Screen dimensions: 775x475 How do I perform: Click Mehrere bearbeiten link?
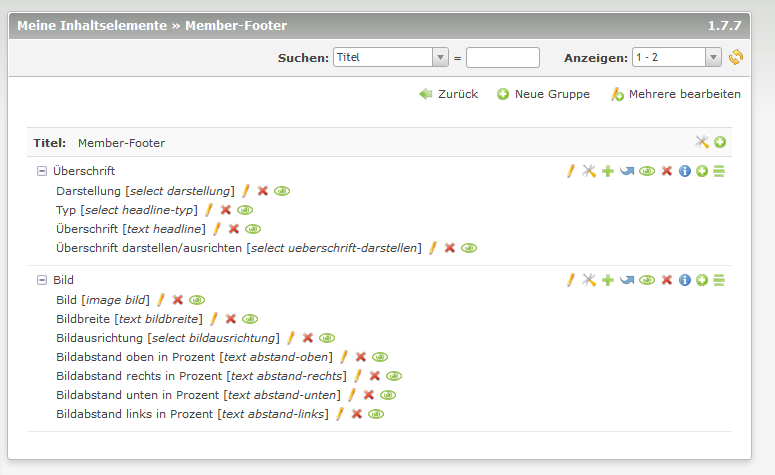pos(676,94)
